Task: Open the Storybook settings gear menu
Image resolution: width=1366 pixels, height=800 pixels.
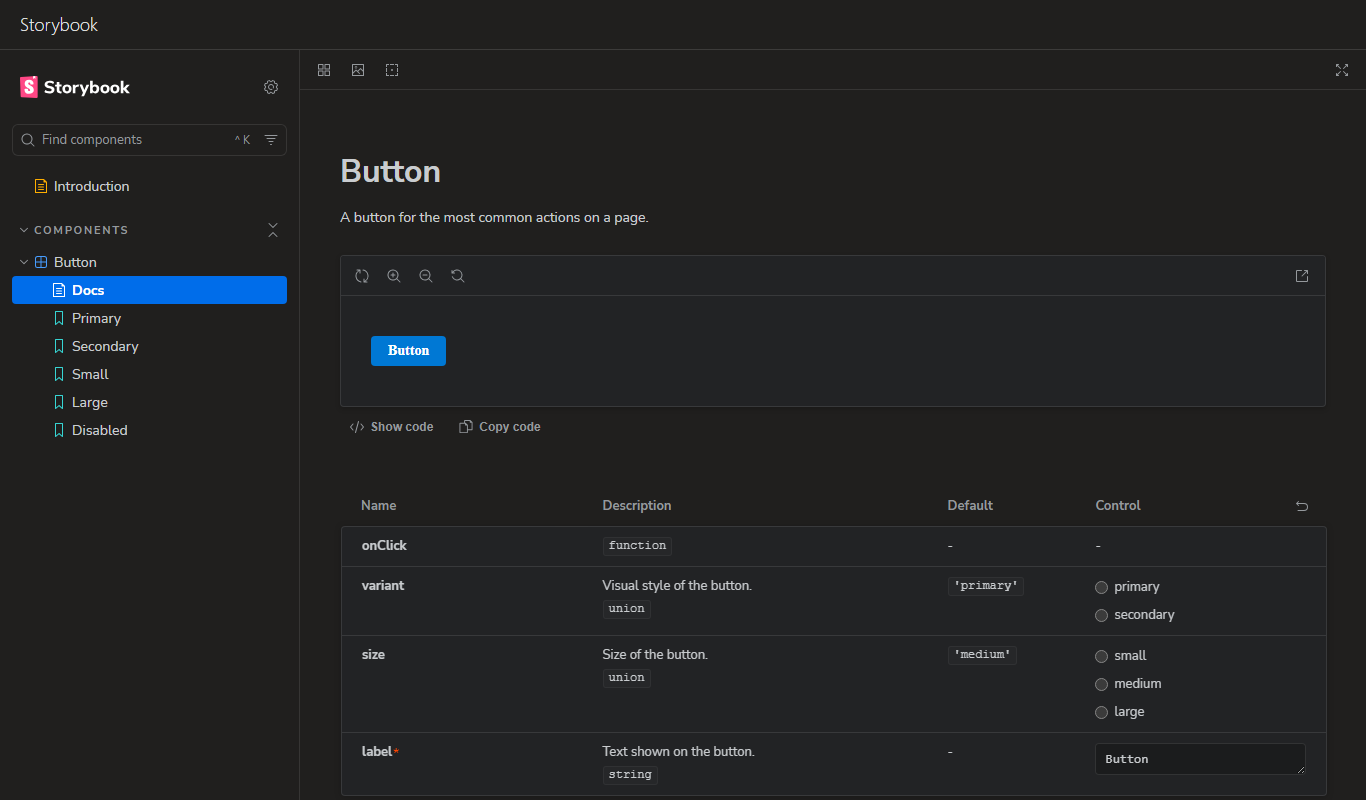Action: pyautogui.click(x=271, y=87)
